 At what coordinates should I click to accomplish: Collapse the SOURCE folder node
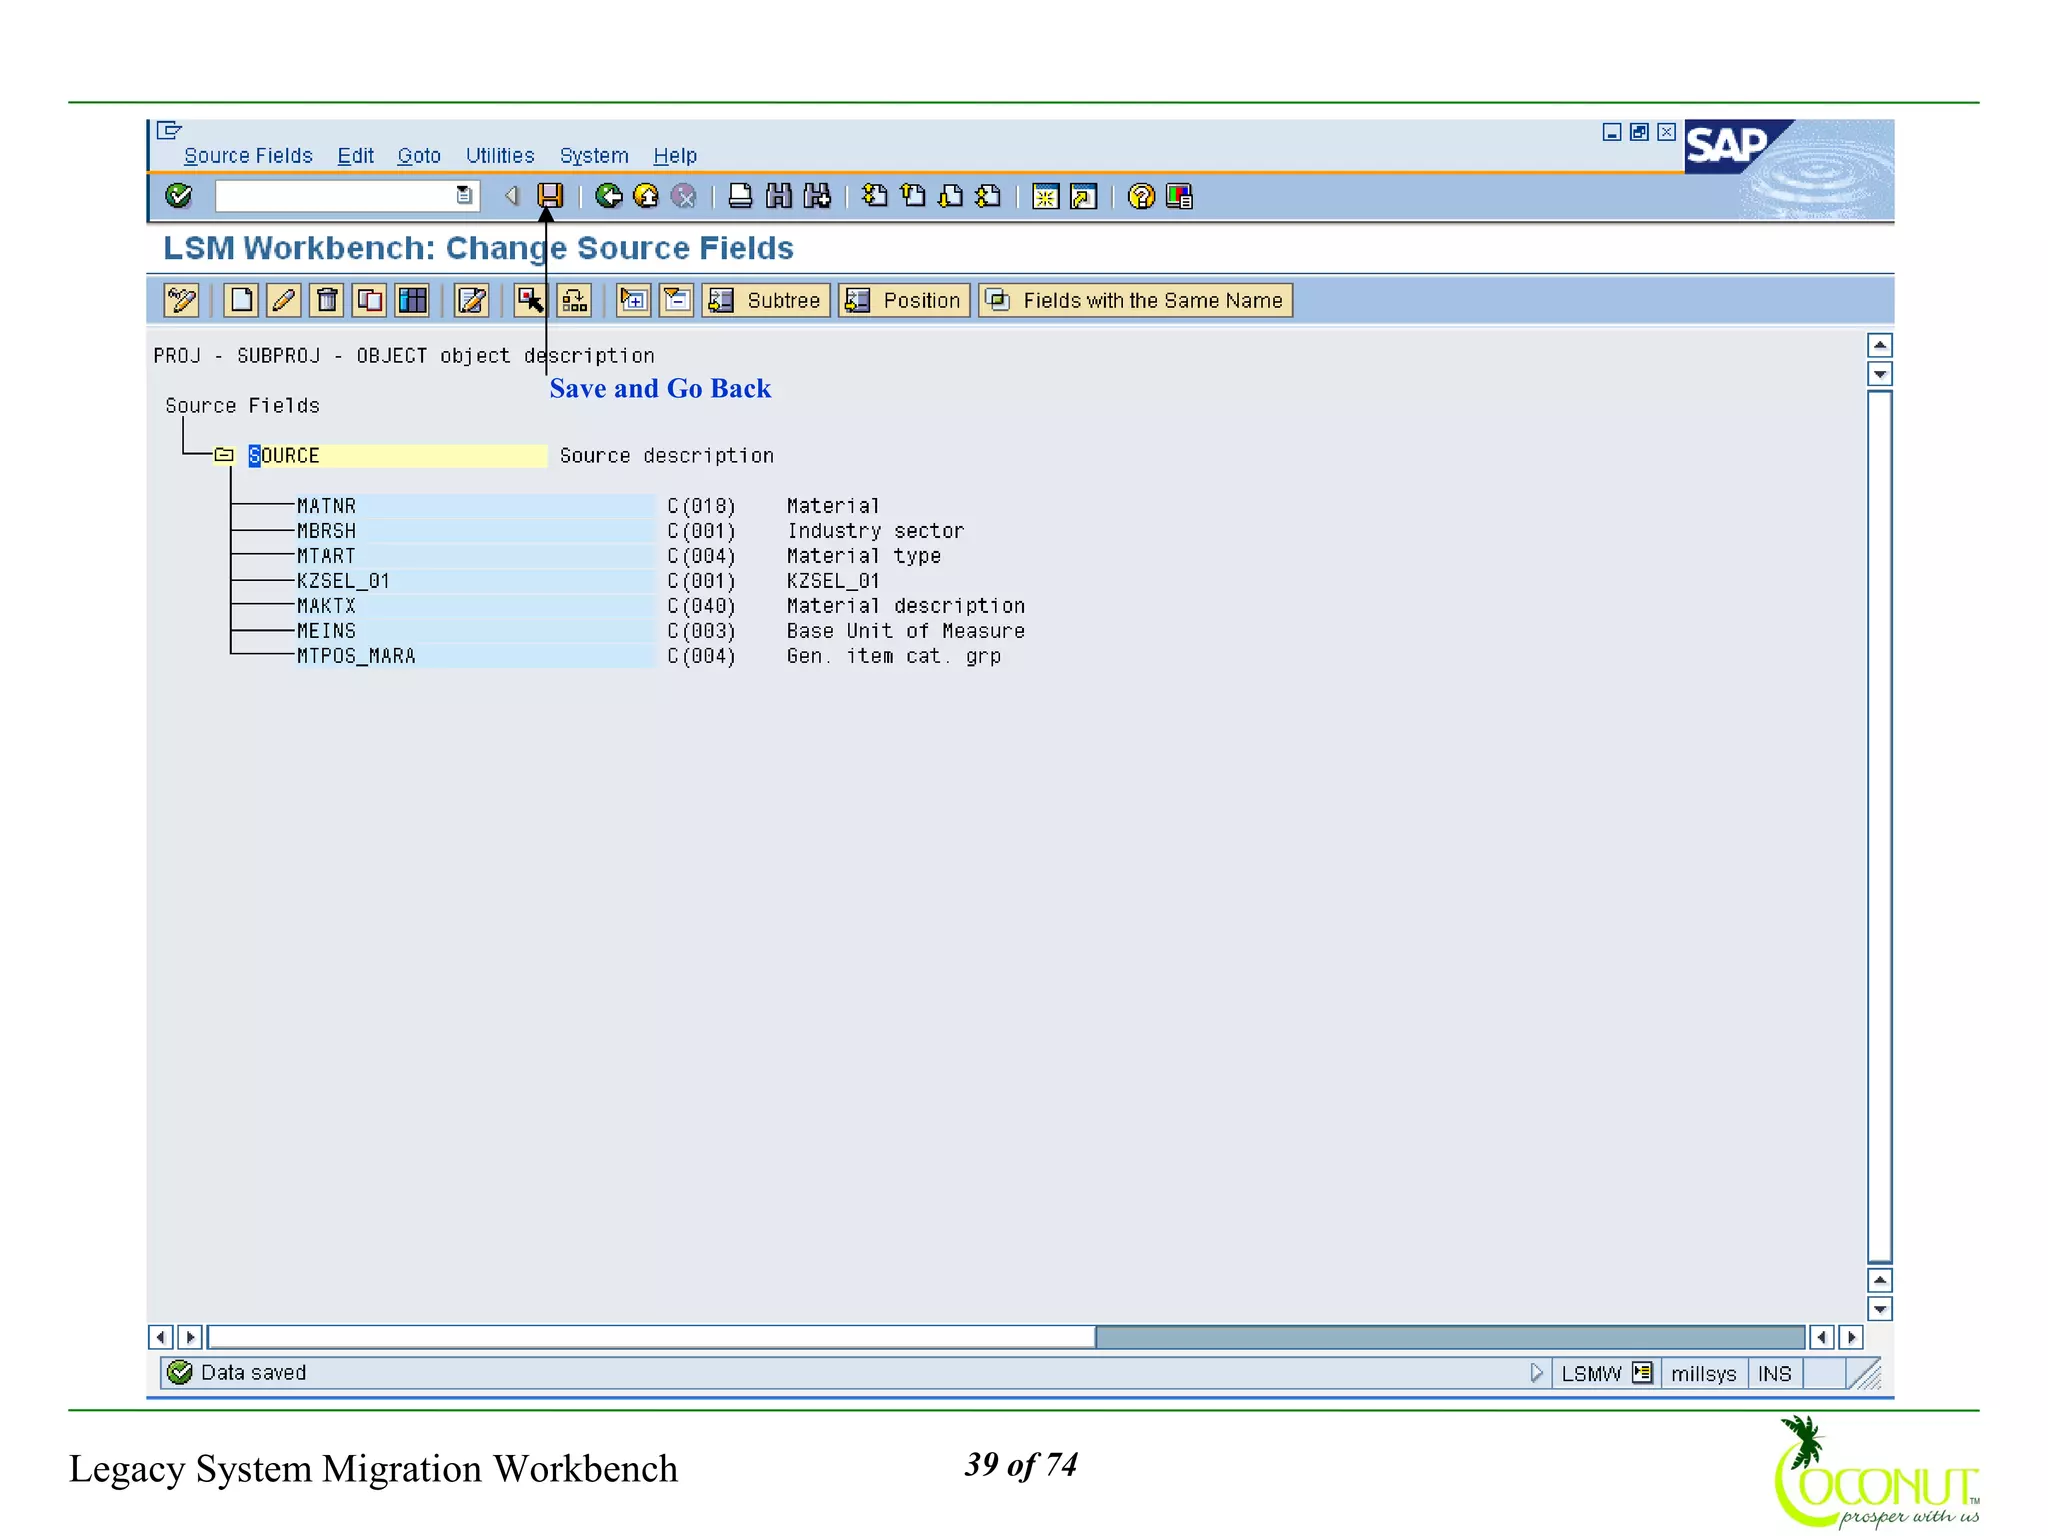pos(224,455)
